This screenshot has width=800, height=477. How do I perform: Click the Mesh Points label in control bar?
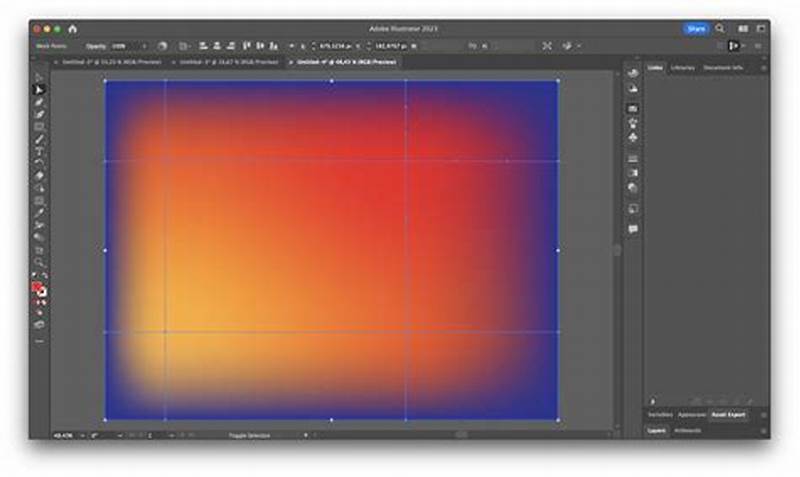tap(51, 46)
